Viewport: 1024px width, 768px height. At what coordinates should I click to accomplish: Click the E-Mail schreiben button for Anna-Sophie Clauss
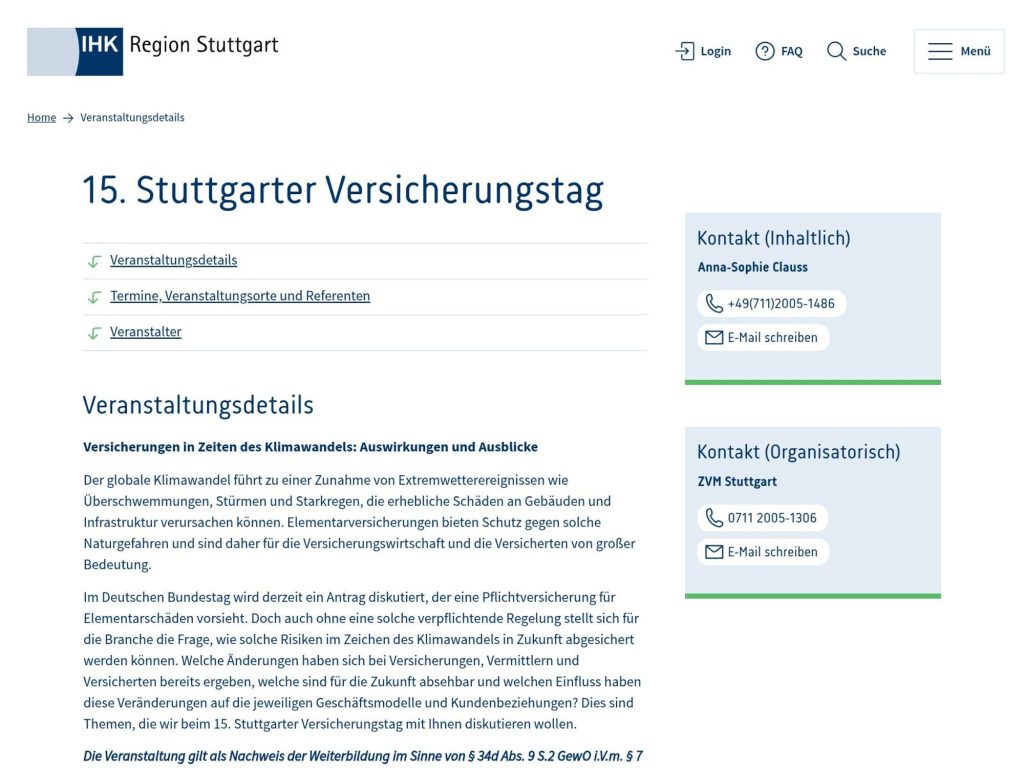[763, 337]
